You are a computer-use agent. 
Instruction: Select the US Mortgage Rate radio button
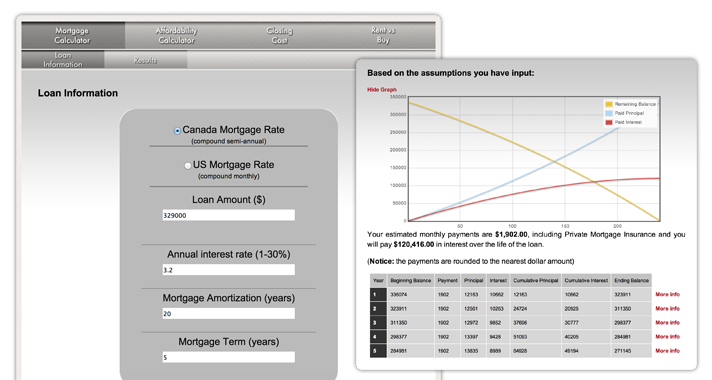coord(188,166)
